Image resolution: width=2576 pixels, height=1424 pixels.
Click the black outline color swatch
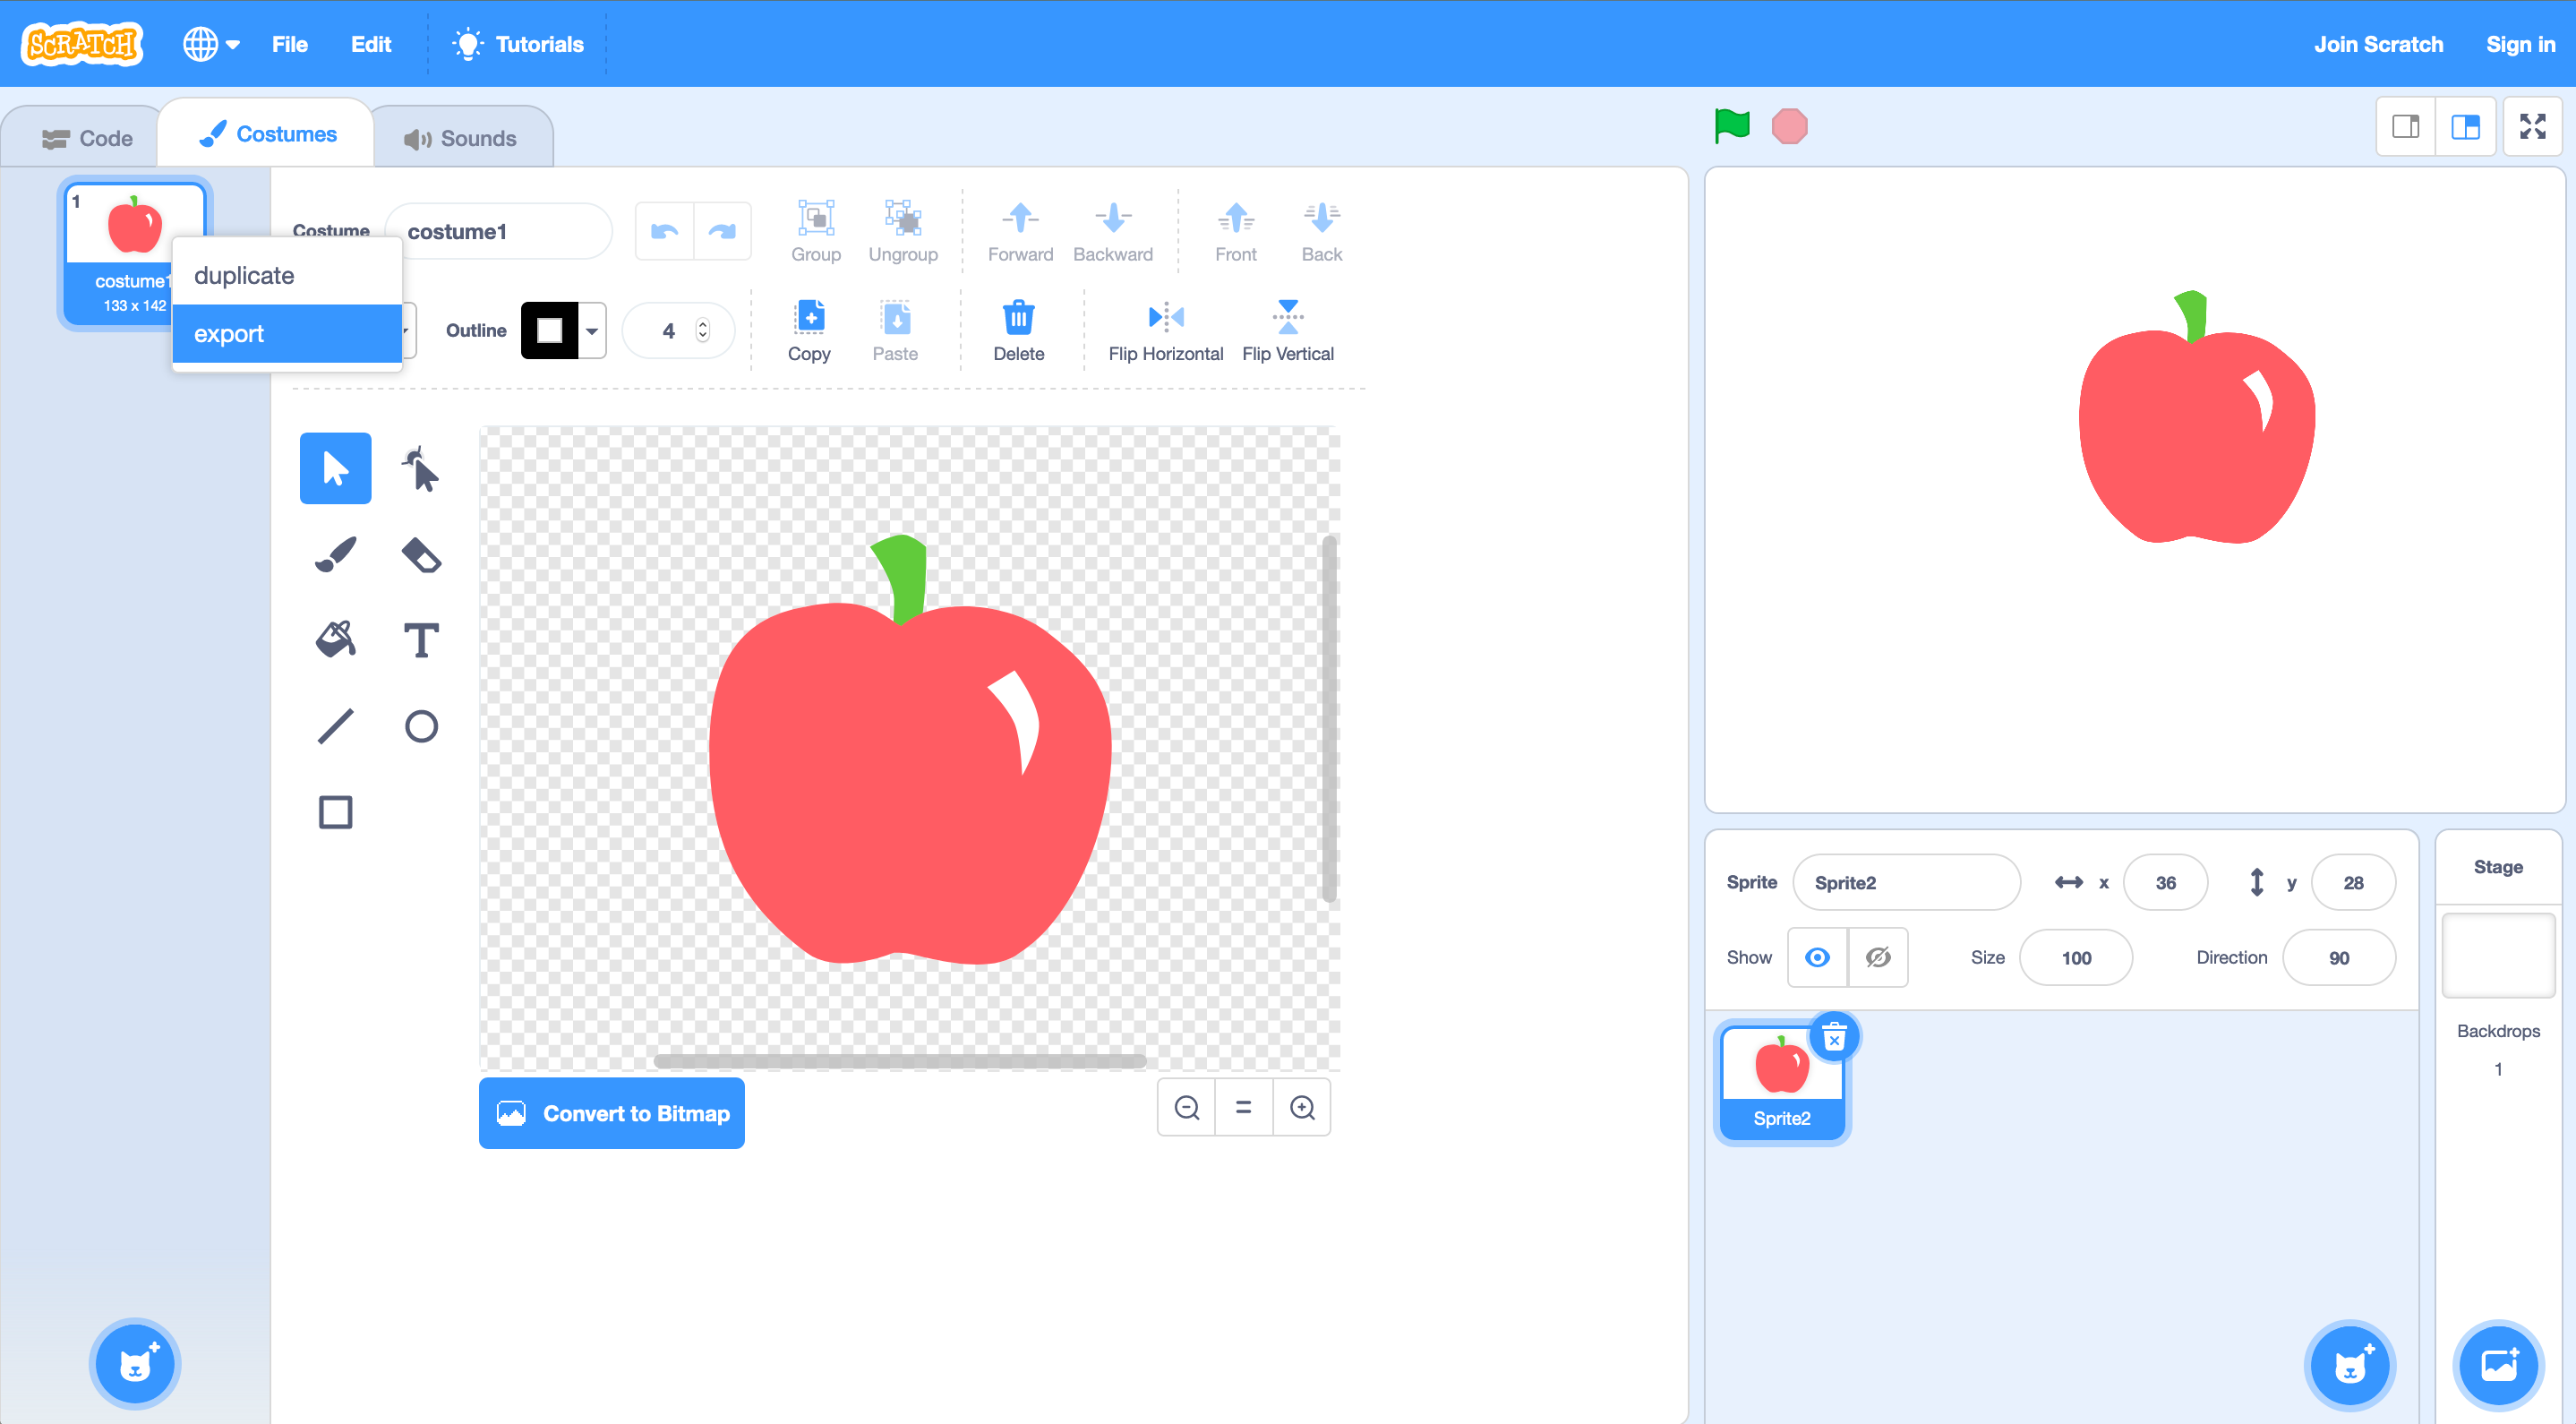click(x=549, y=333)
